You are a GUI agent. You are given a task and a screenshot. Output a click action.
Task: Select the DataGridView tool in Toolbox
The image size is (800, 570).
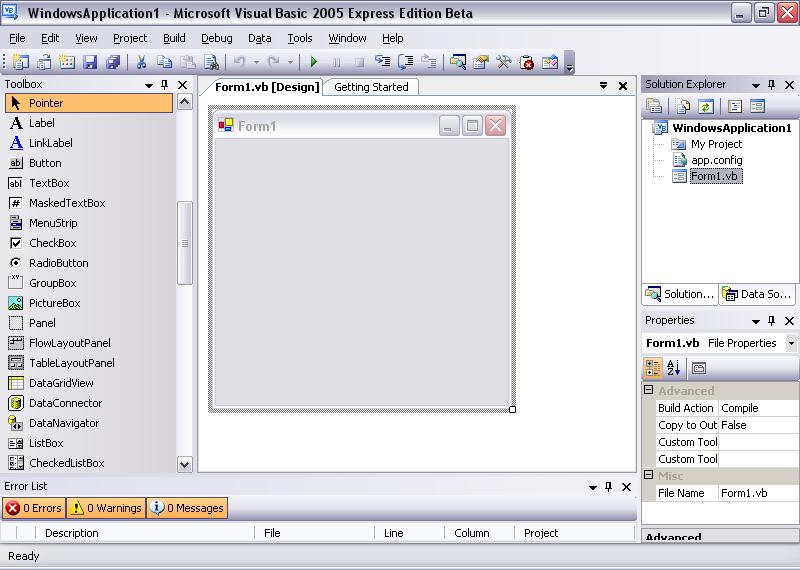(89, 383)
